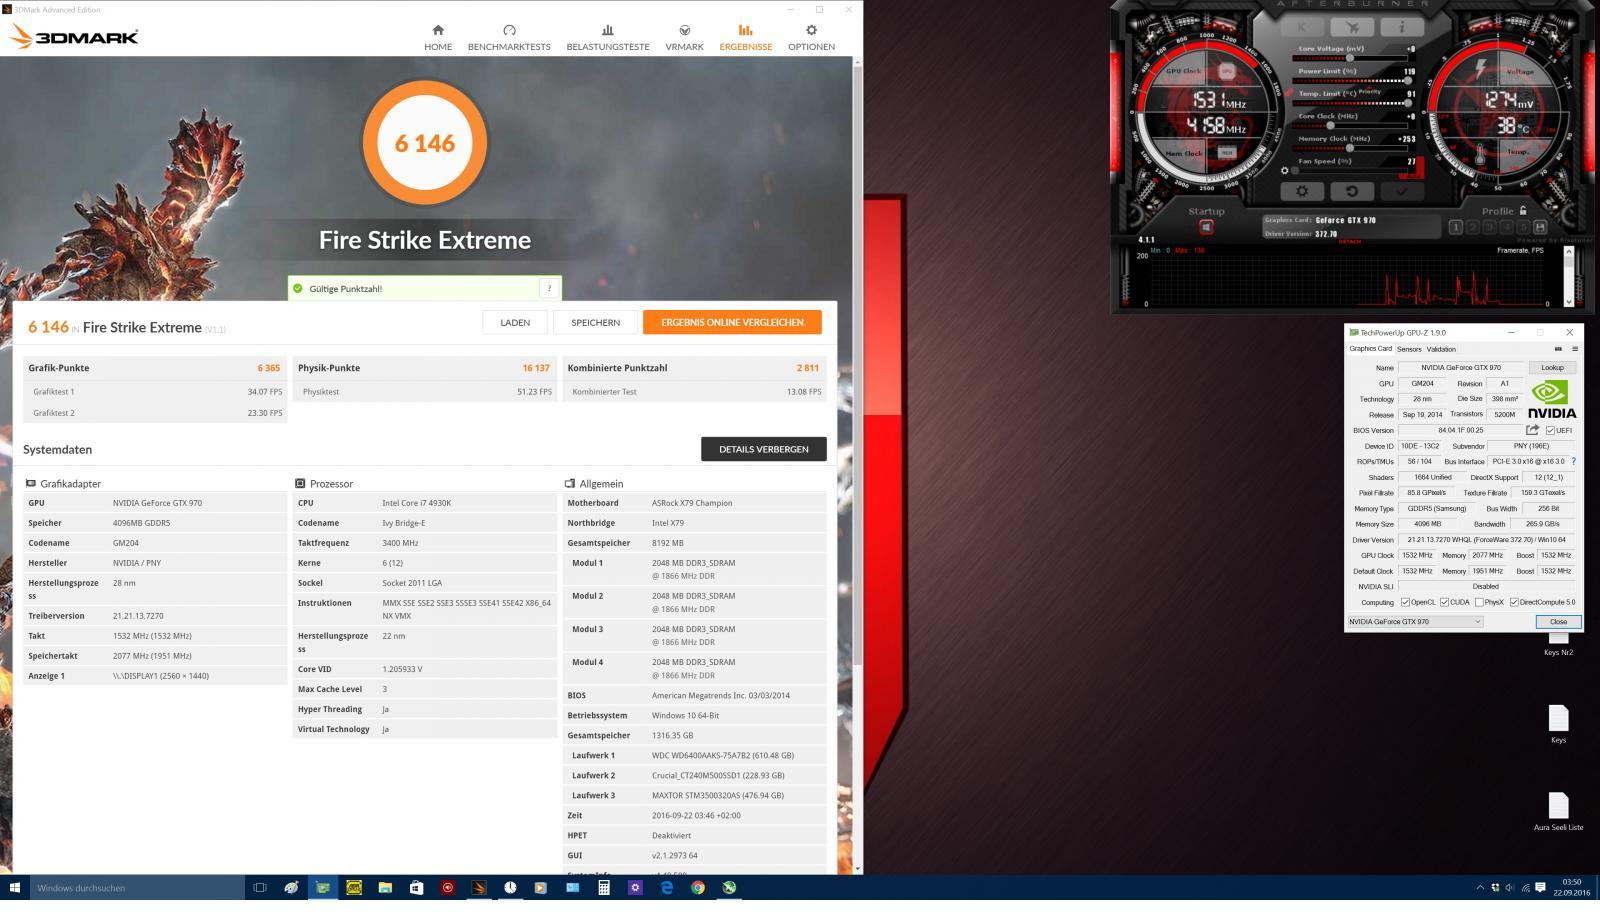Go to the VRMARK section
Screen dimensions: 1600x920
(684, 38)
